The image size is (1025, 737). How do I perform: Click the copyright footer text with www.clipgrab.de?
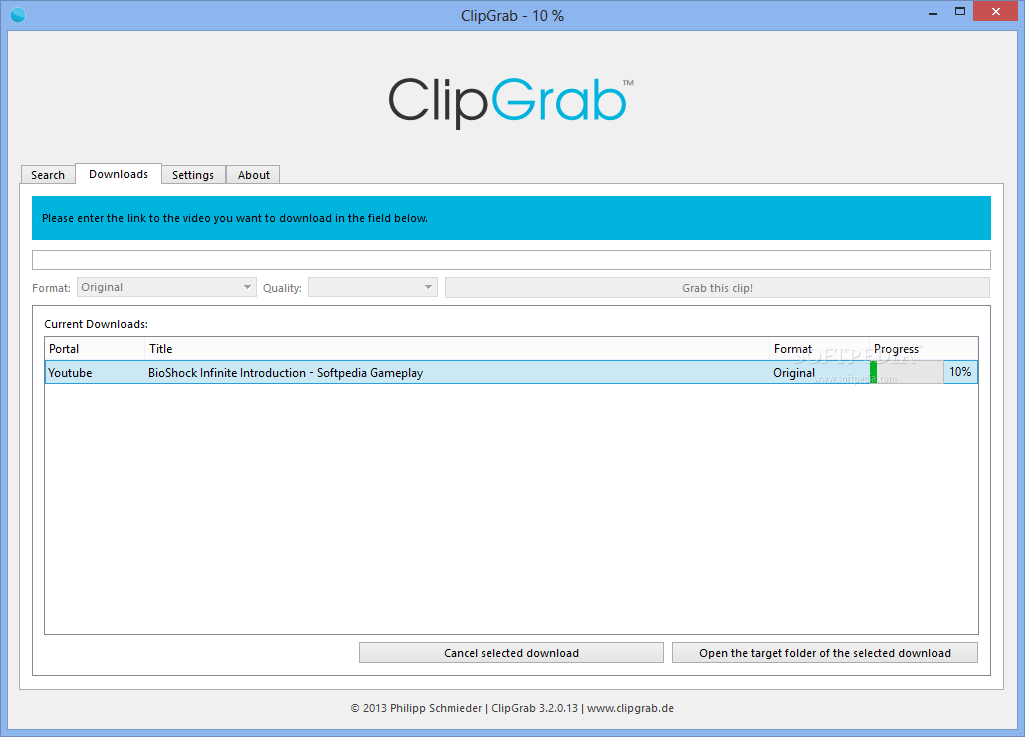coord(512,708)
